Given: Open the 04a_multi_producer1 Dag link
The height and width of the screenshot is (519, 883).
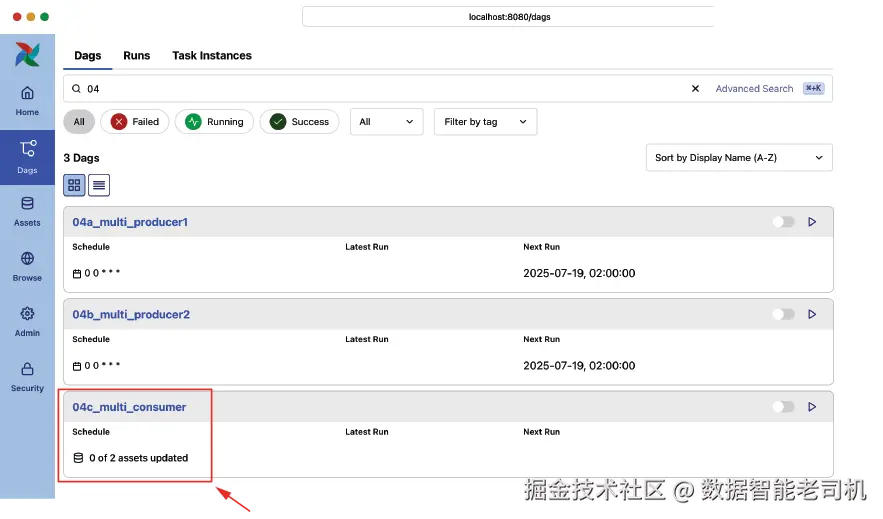Looking at the screenshot, I should (x=130, y=222).
